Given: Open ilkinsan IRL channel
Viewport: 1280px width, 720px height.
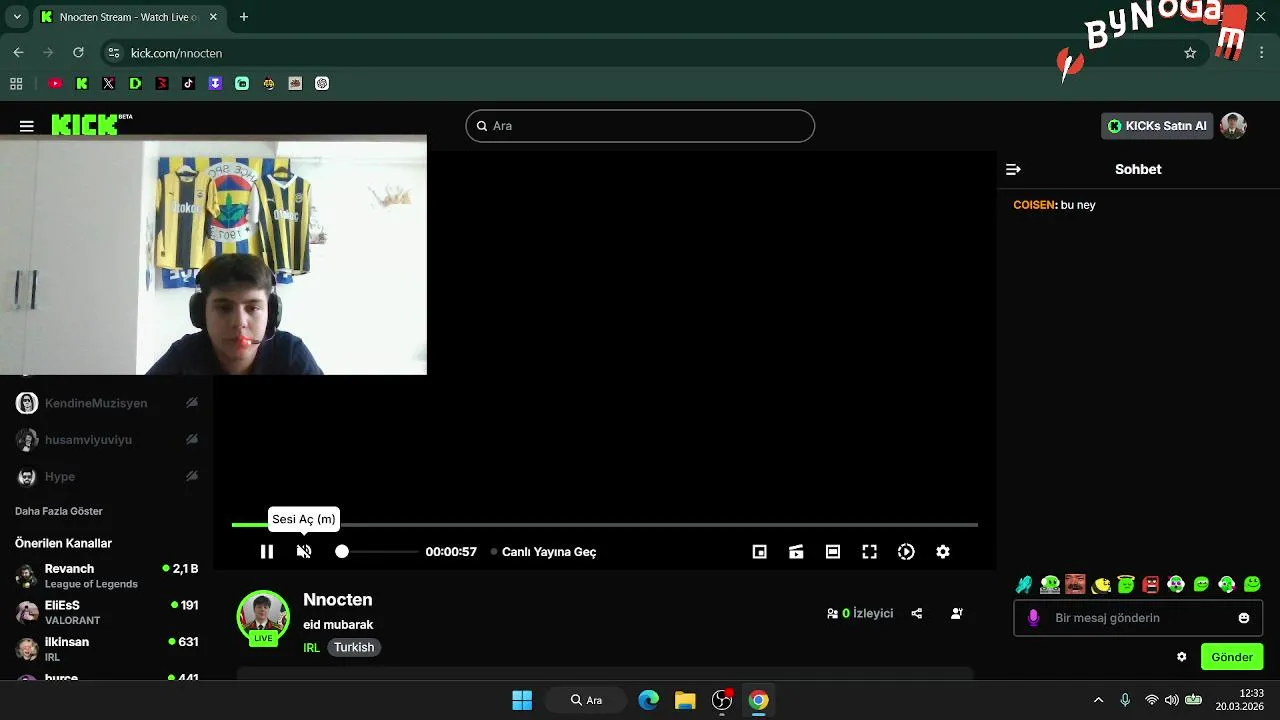Looking at the screenshot, I should tap(106, 649).
